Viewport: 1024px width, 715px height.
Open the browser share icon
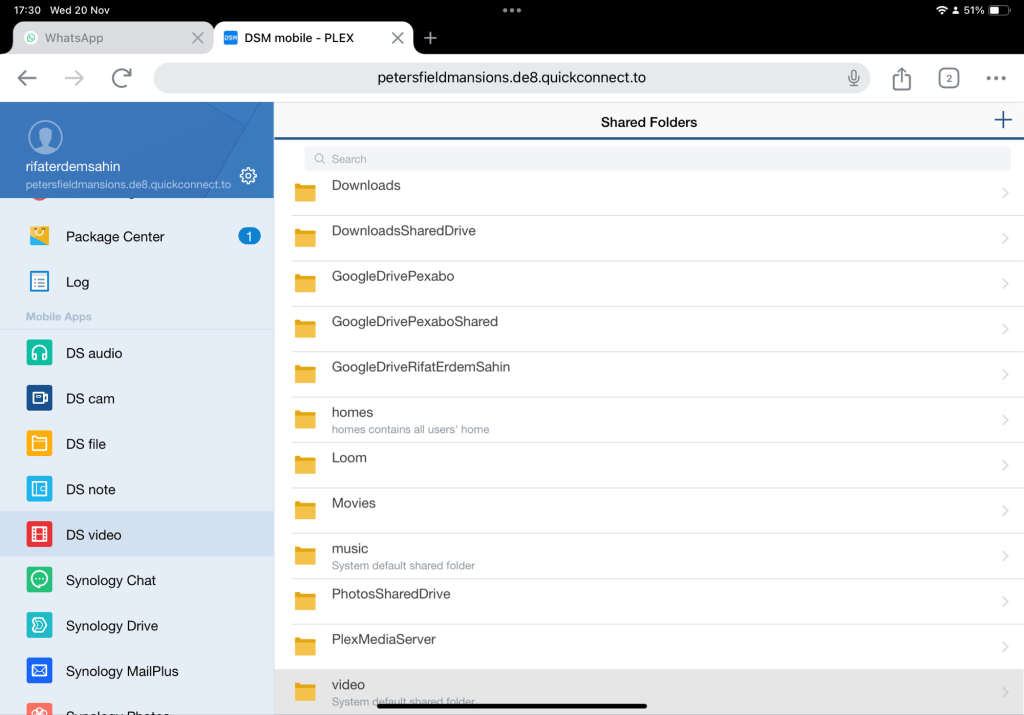click(x=901, y=78)
